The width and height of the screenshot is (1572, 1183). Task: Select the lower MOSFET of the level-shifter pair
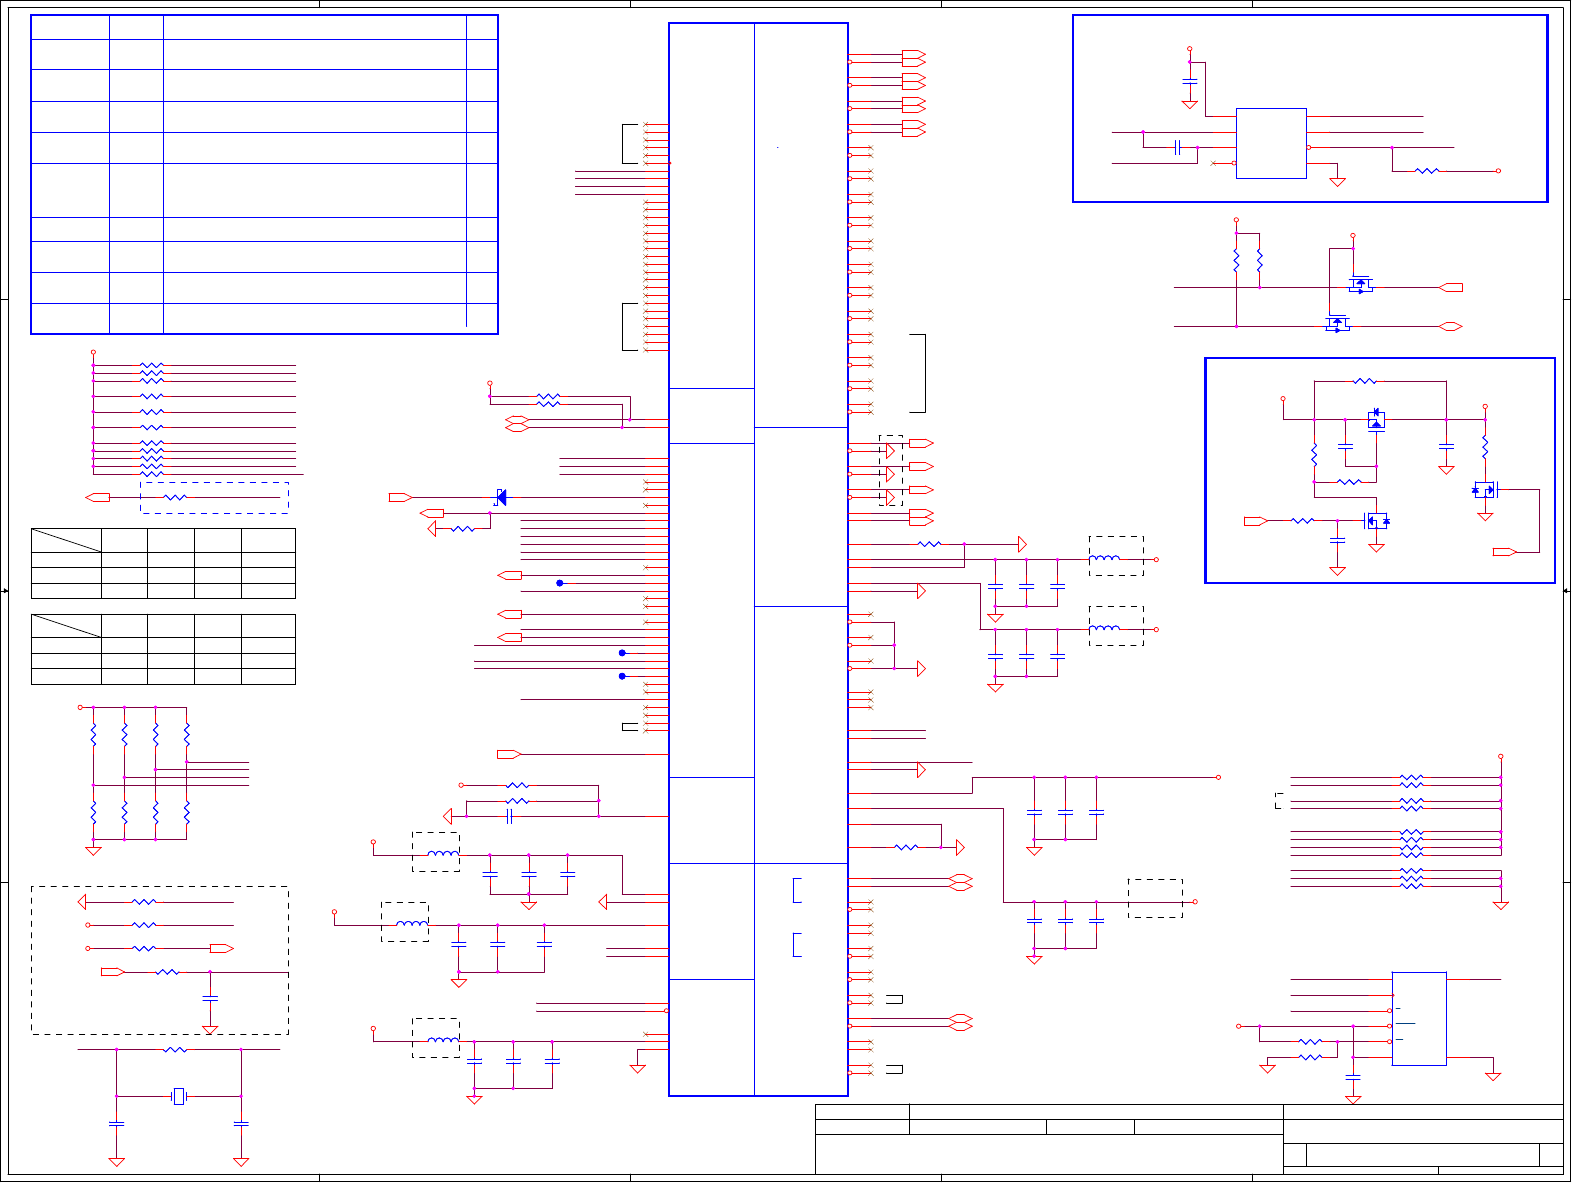1337,323
